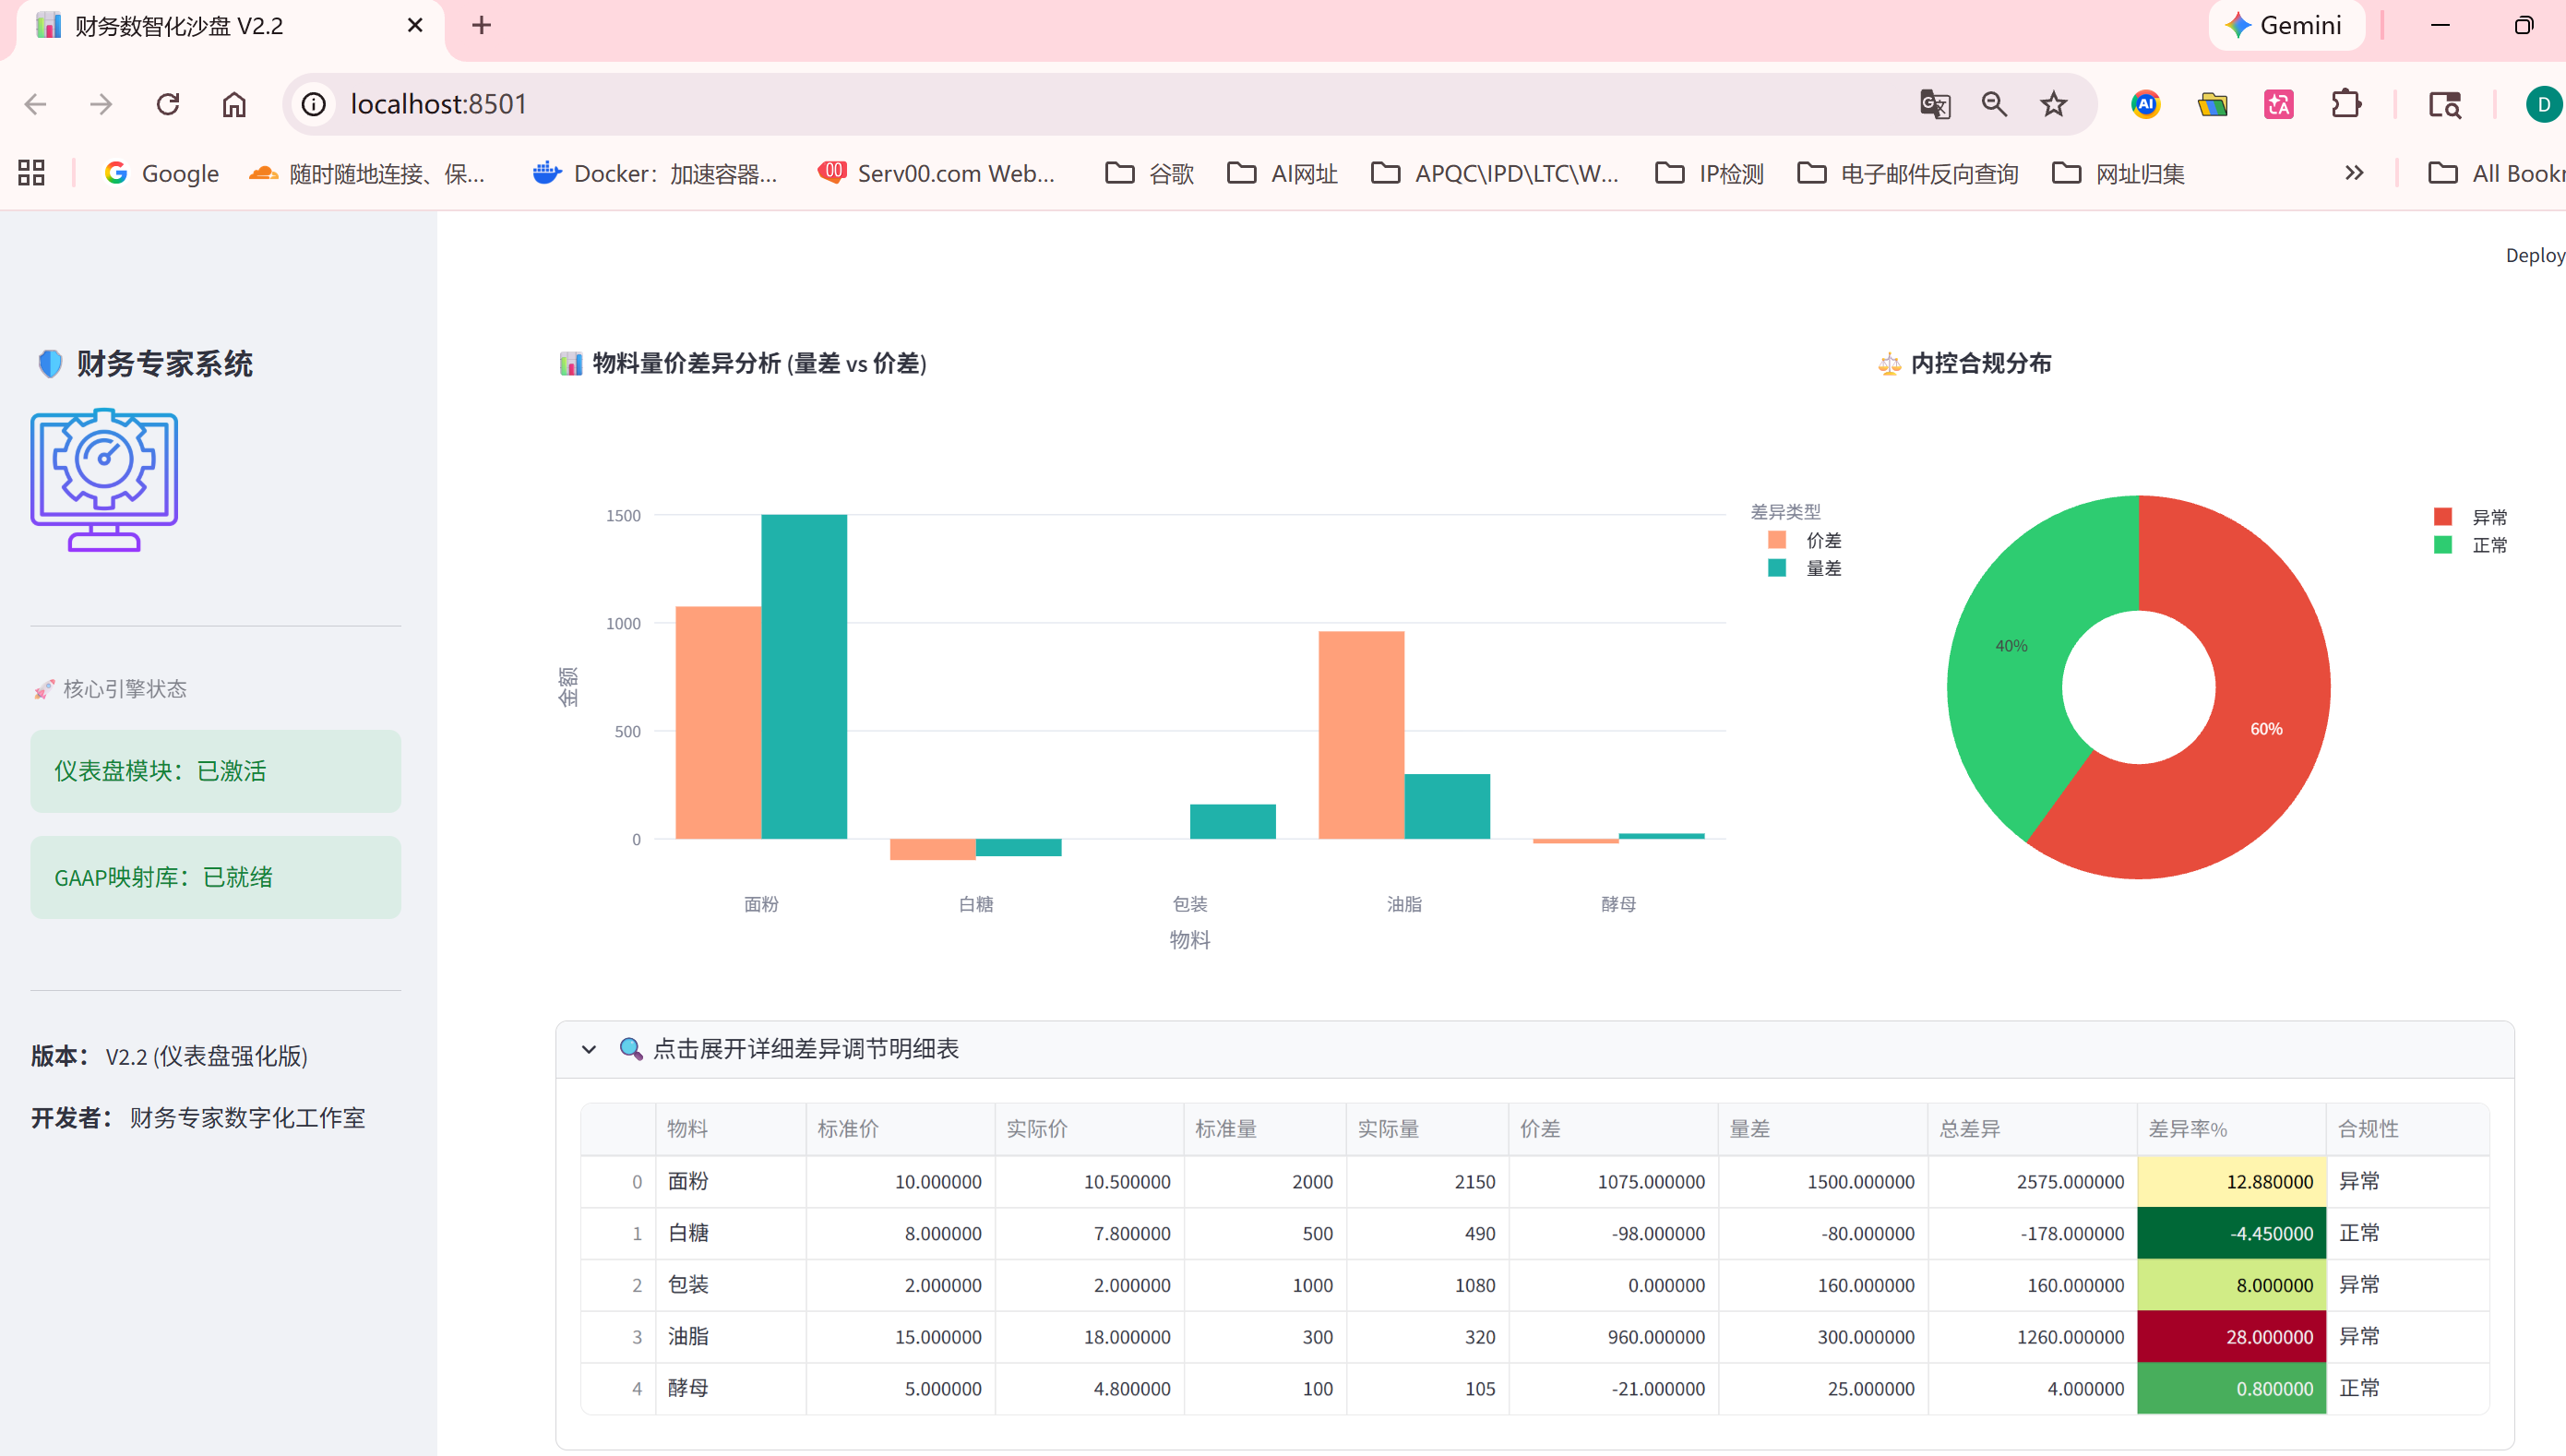Click the Gemini button
The height and width of the screenshot is (1456, 2566).
(x=2286, y=25)
